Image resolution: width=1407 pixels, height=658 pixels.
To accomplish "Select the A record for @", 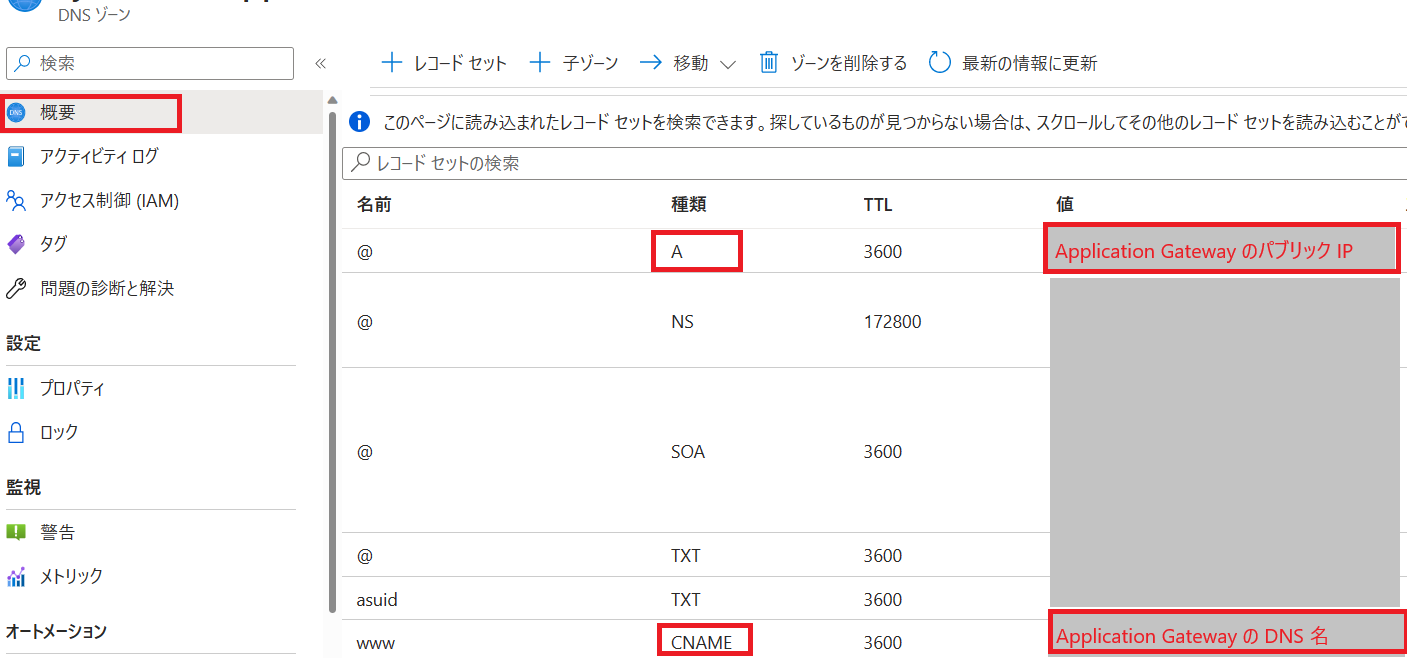I will pos(696,251).
